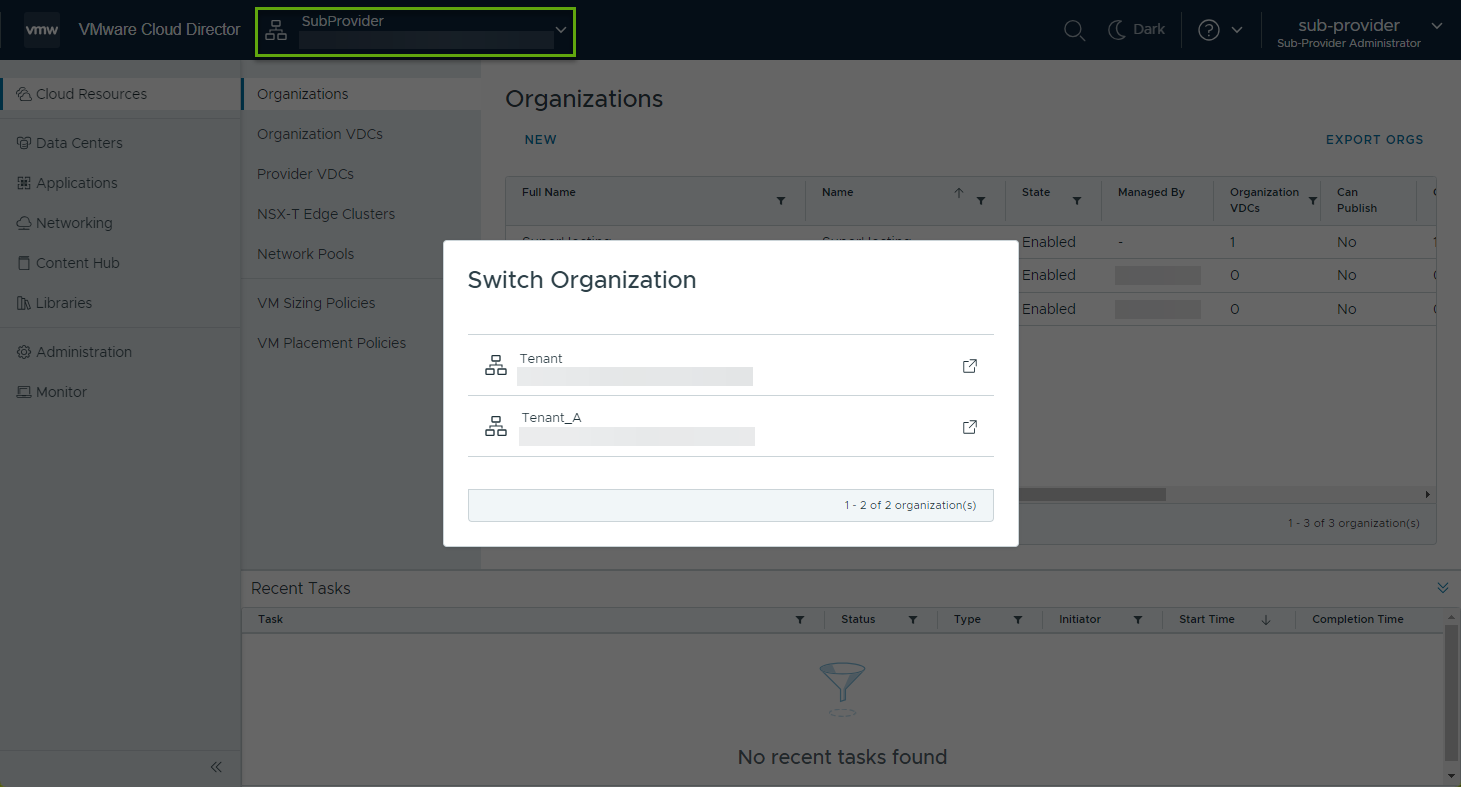Screen dimensions: 1461x787
Task: Sort by Start Time arrow
Action: (x=1266, y=620)
